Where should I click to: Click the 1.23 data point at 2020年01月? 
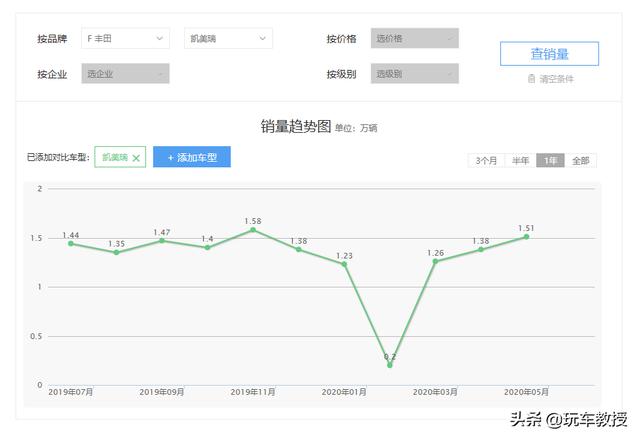344,264
